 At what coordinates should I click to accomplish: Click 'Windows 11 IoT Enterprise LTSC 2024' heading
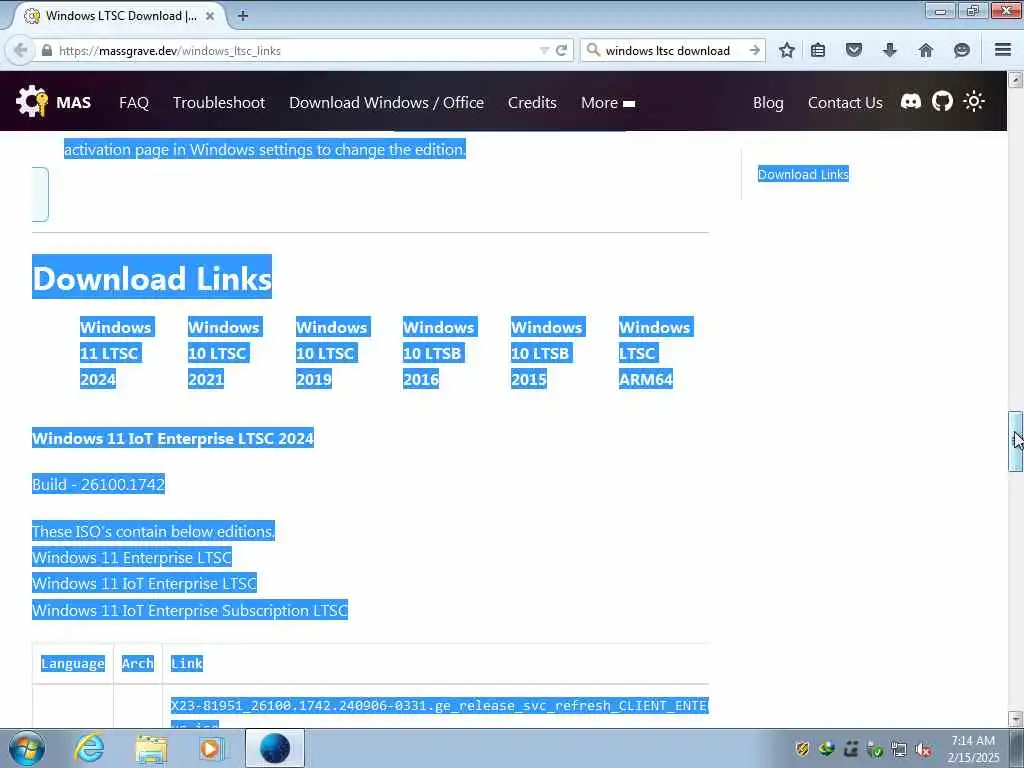173,438
